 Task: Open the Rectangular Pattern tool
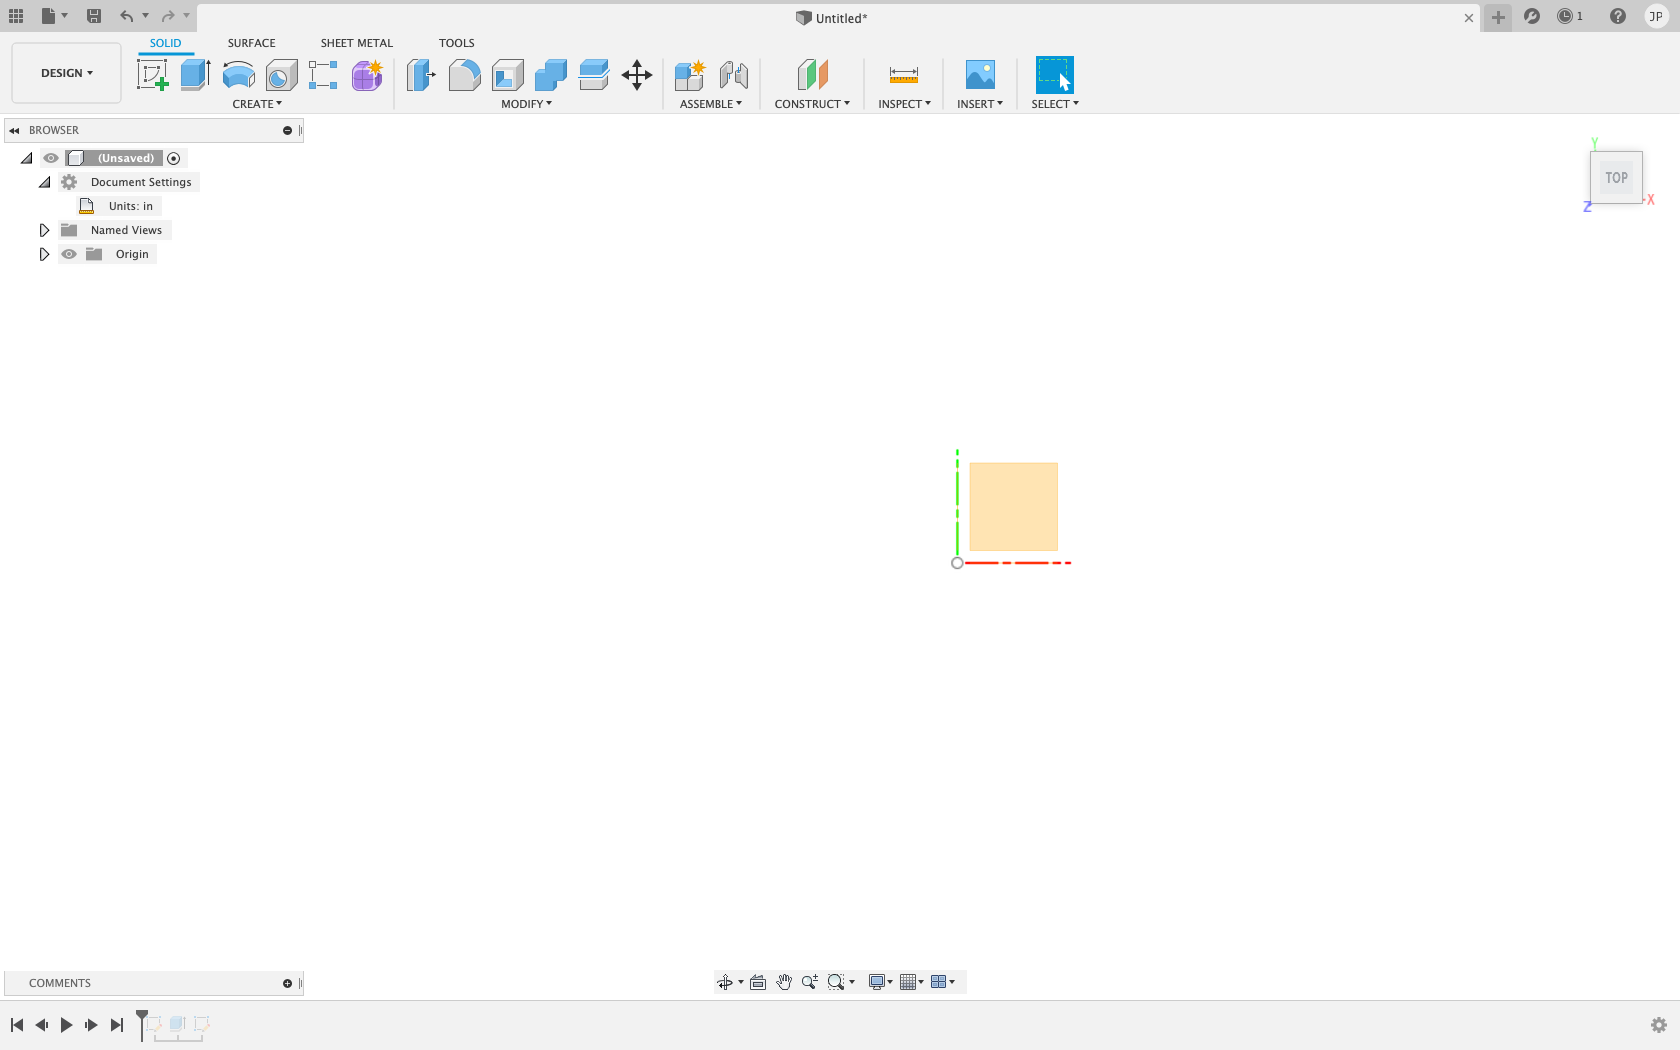pos(323,75)
